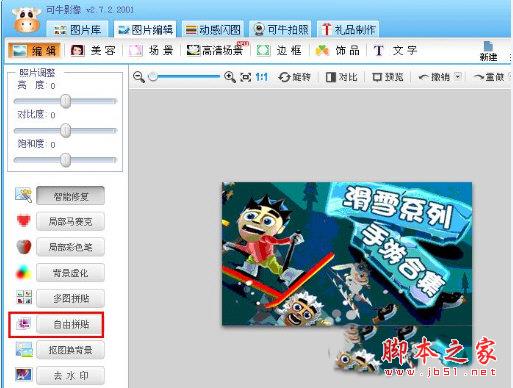This screenshot has height=388, width=513.
Task: Adjust the 亮度 brightness slider
Action: click(66, 101)
